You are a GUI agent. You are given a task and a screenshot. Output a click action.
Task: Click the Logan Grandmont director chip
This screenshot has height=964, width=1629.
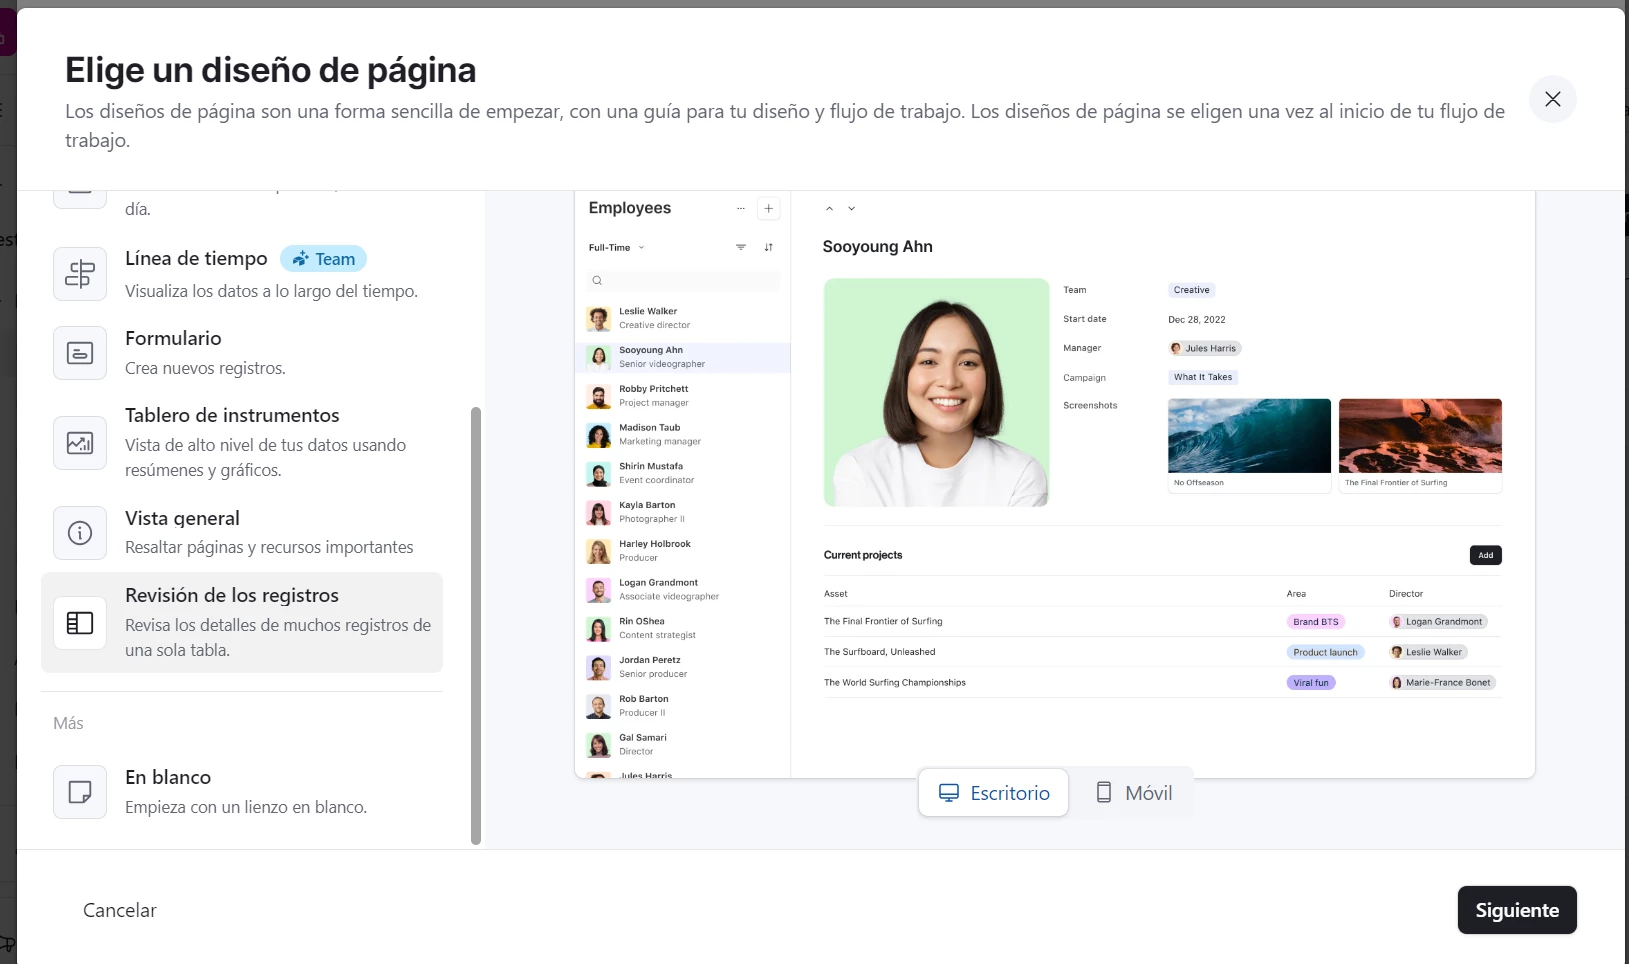[1438, 622]
